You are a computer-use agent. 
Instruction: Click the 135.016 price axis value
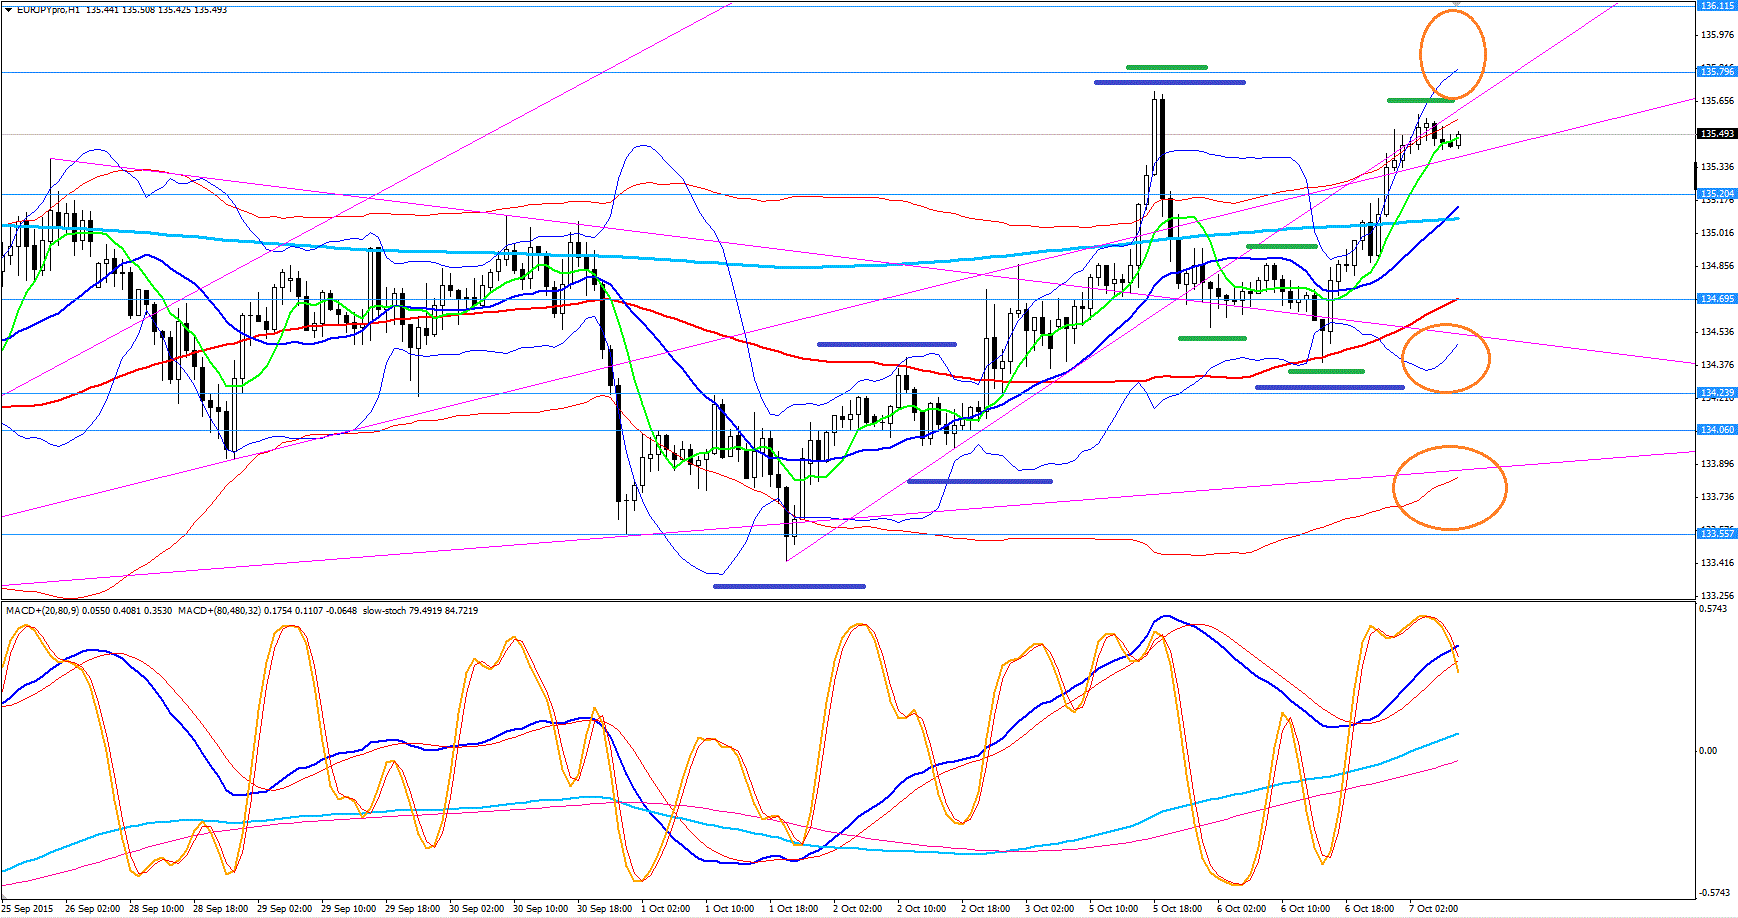[x=1717, y=233]
